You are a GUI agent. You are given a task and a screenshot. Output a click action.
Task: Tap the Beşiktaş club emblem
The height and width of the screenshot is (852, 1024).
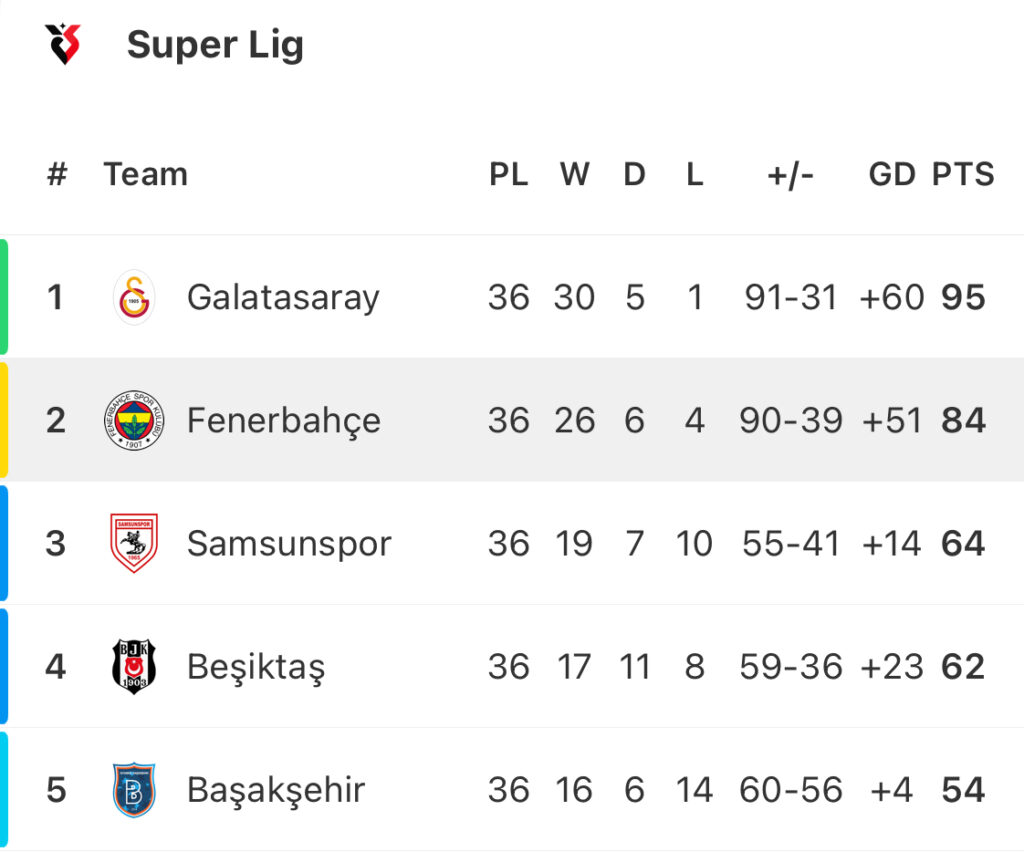point(134,666)
